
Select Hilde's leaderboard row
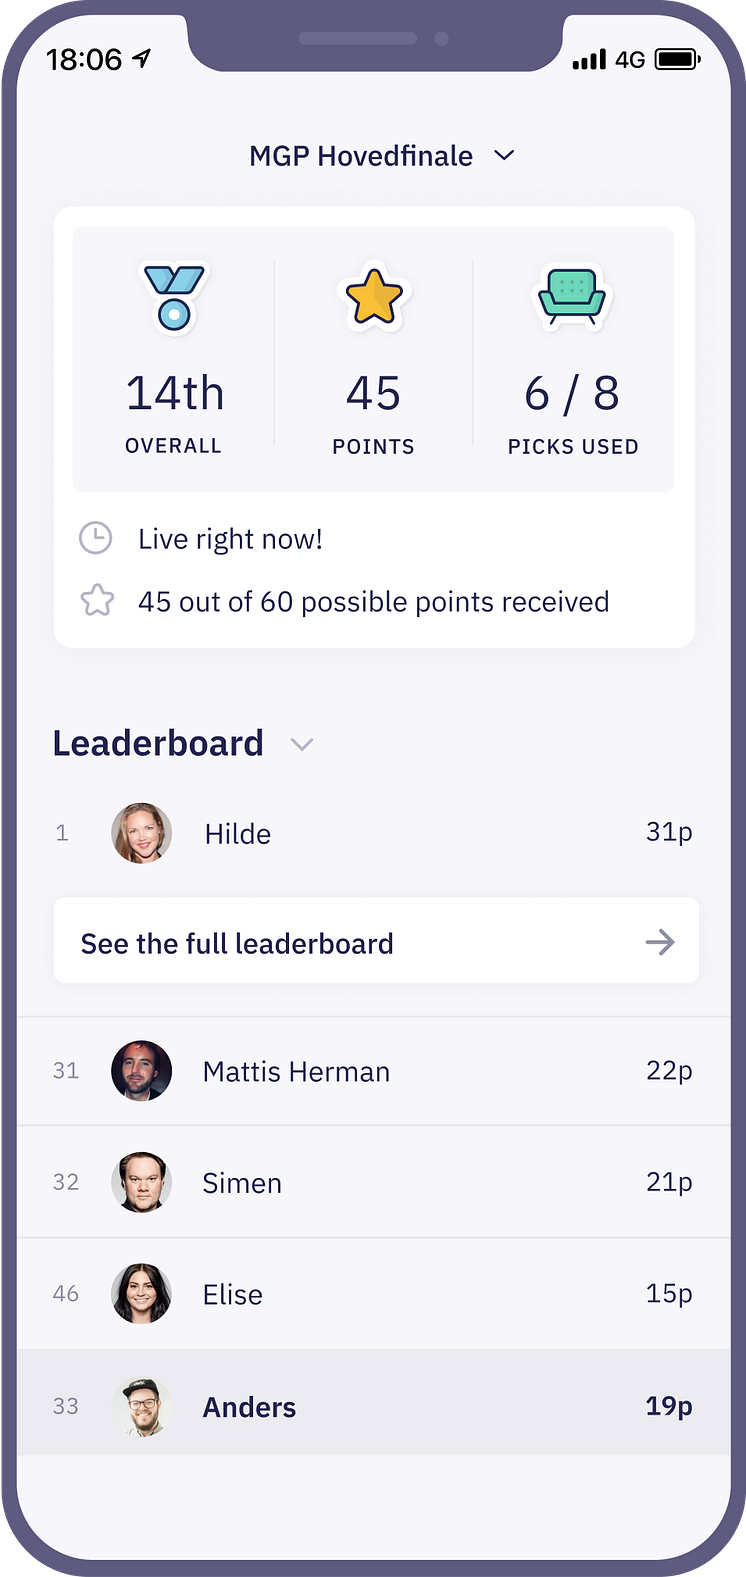(373, 833)
